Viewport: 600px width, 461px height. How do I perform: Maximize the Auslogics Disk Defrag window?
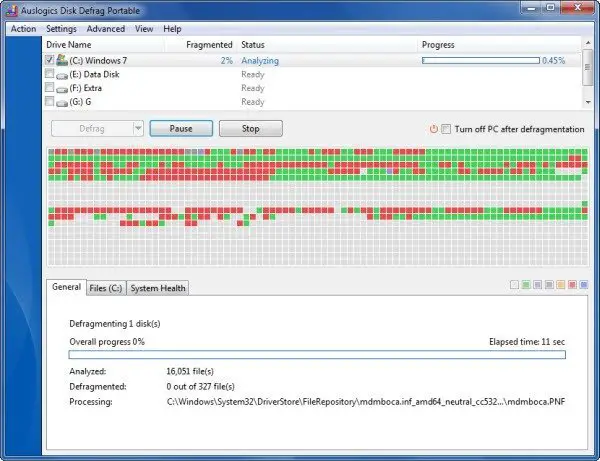point(551,8)
